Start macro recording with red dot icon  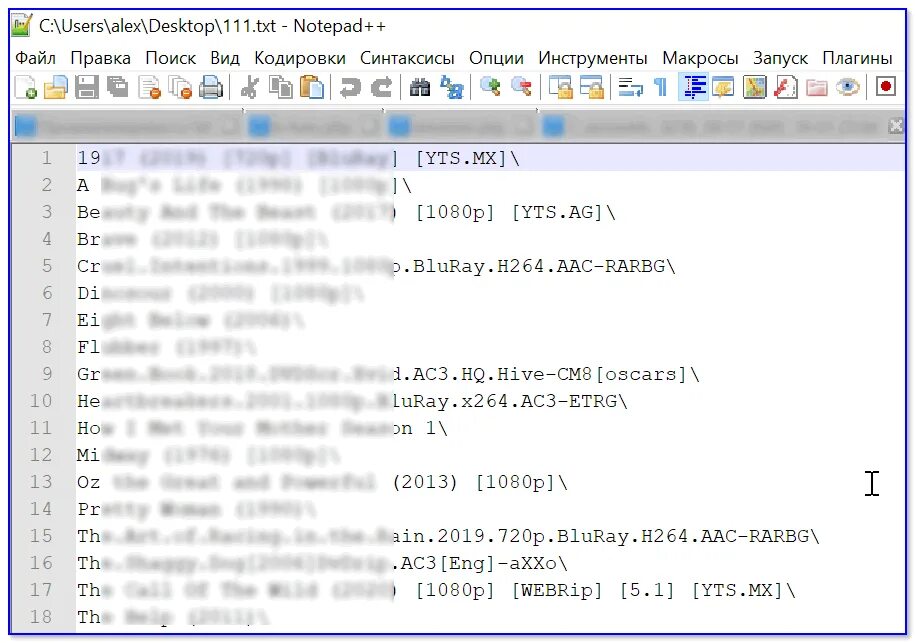pyautogui.click(x=885, y=88)
